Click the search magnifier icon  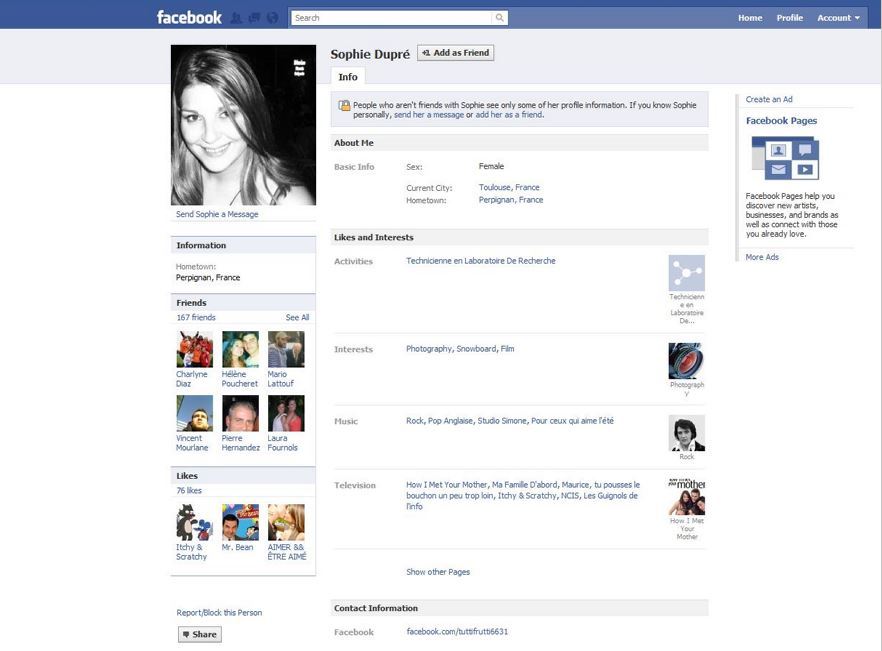499,18
